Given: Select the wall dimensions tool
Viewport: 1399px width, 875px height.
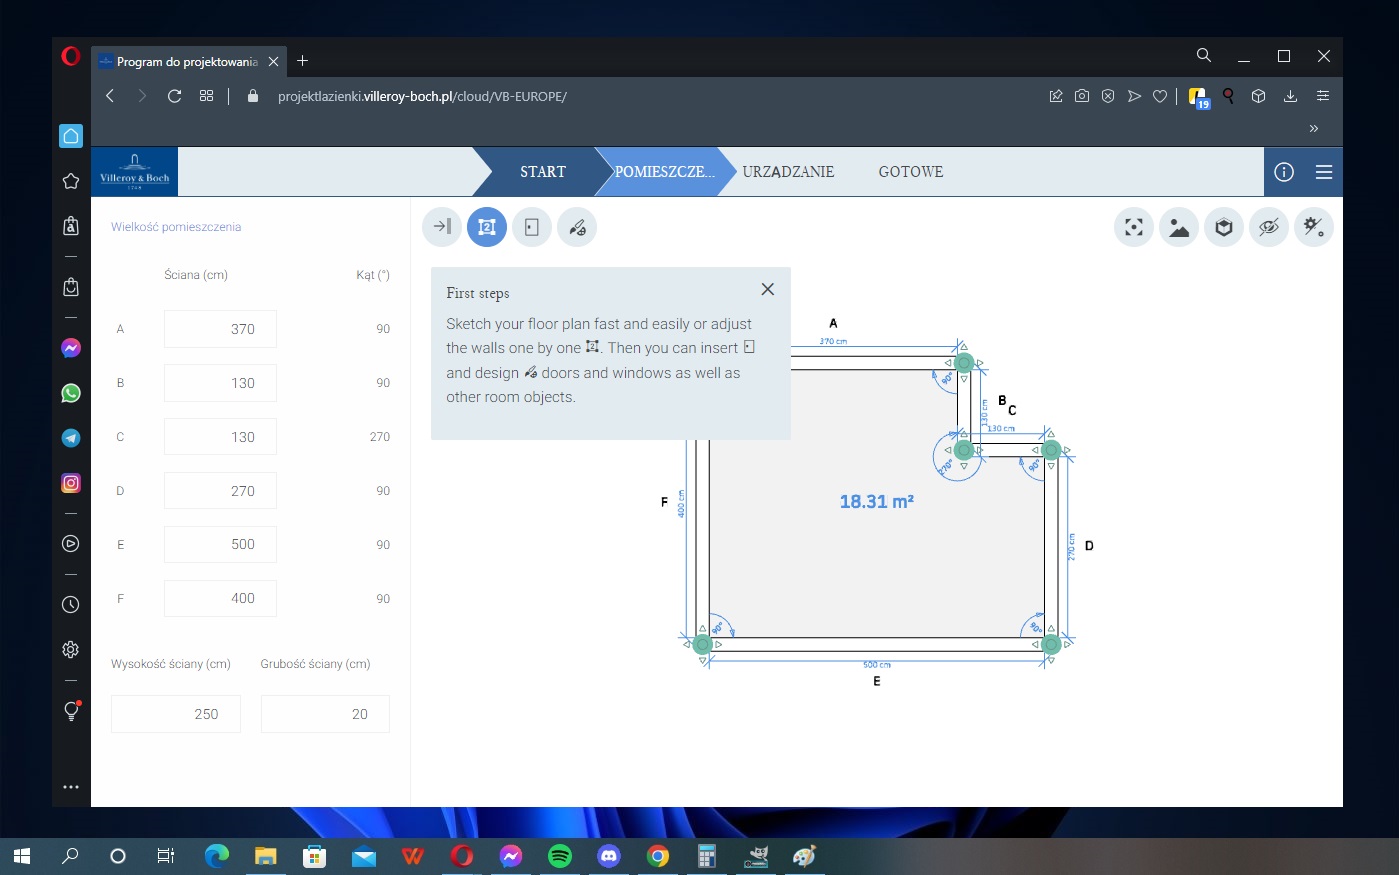Looking at the screenshot, I should click(487, 227).
